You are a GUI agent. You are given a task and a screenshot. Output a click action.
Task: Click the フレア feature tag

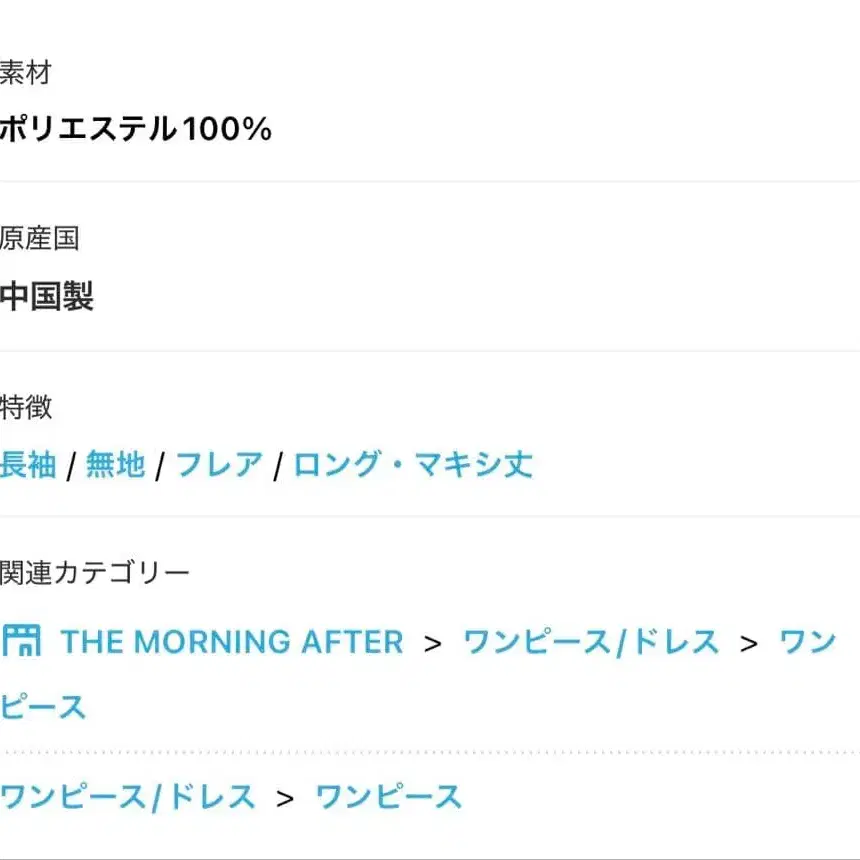coord(219,465)
